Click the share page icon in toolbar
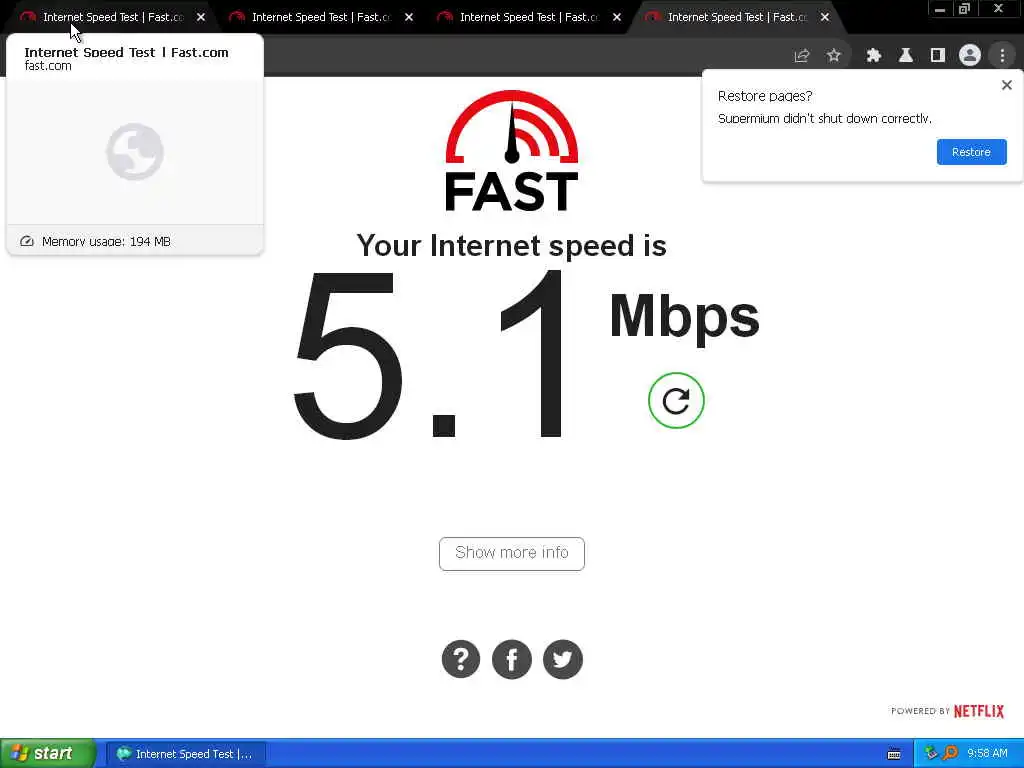The height and width of the screenshot is (768, 1024). pyautogui.click(x=801, y=56)
